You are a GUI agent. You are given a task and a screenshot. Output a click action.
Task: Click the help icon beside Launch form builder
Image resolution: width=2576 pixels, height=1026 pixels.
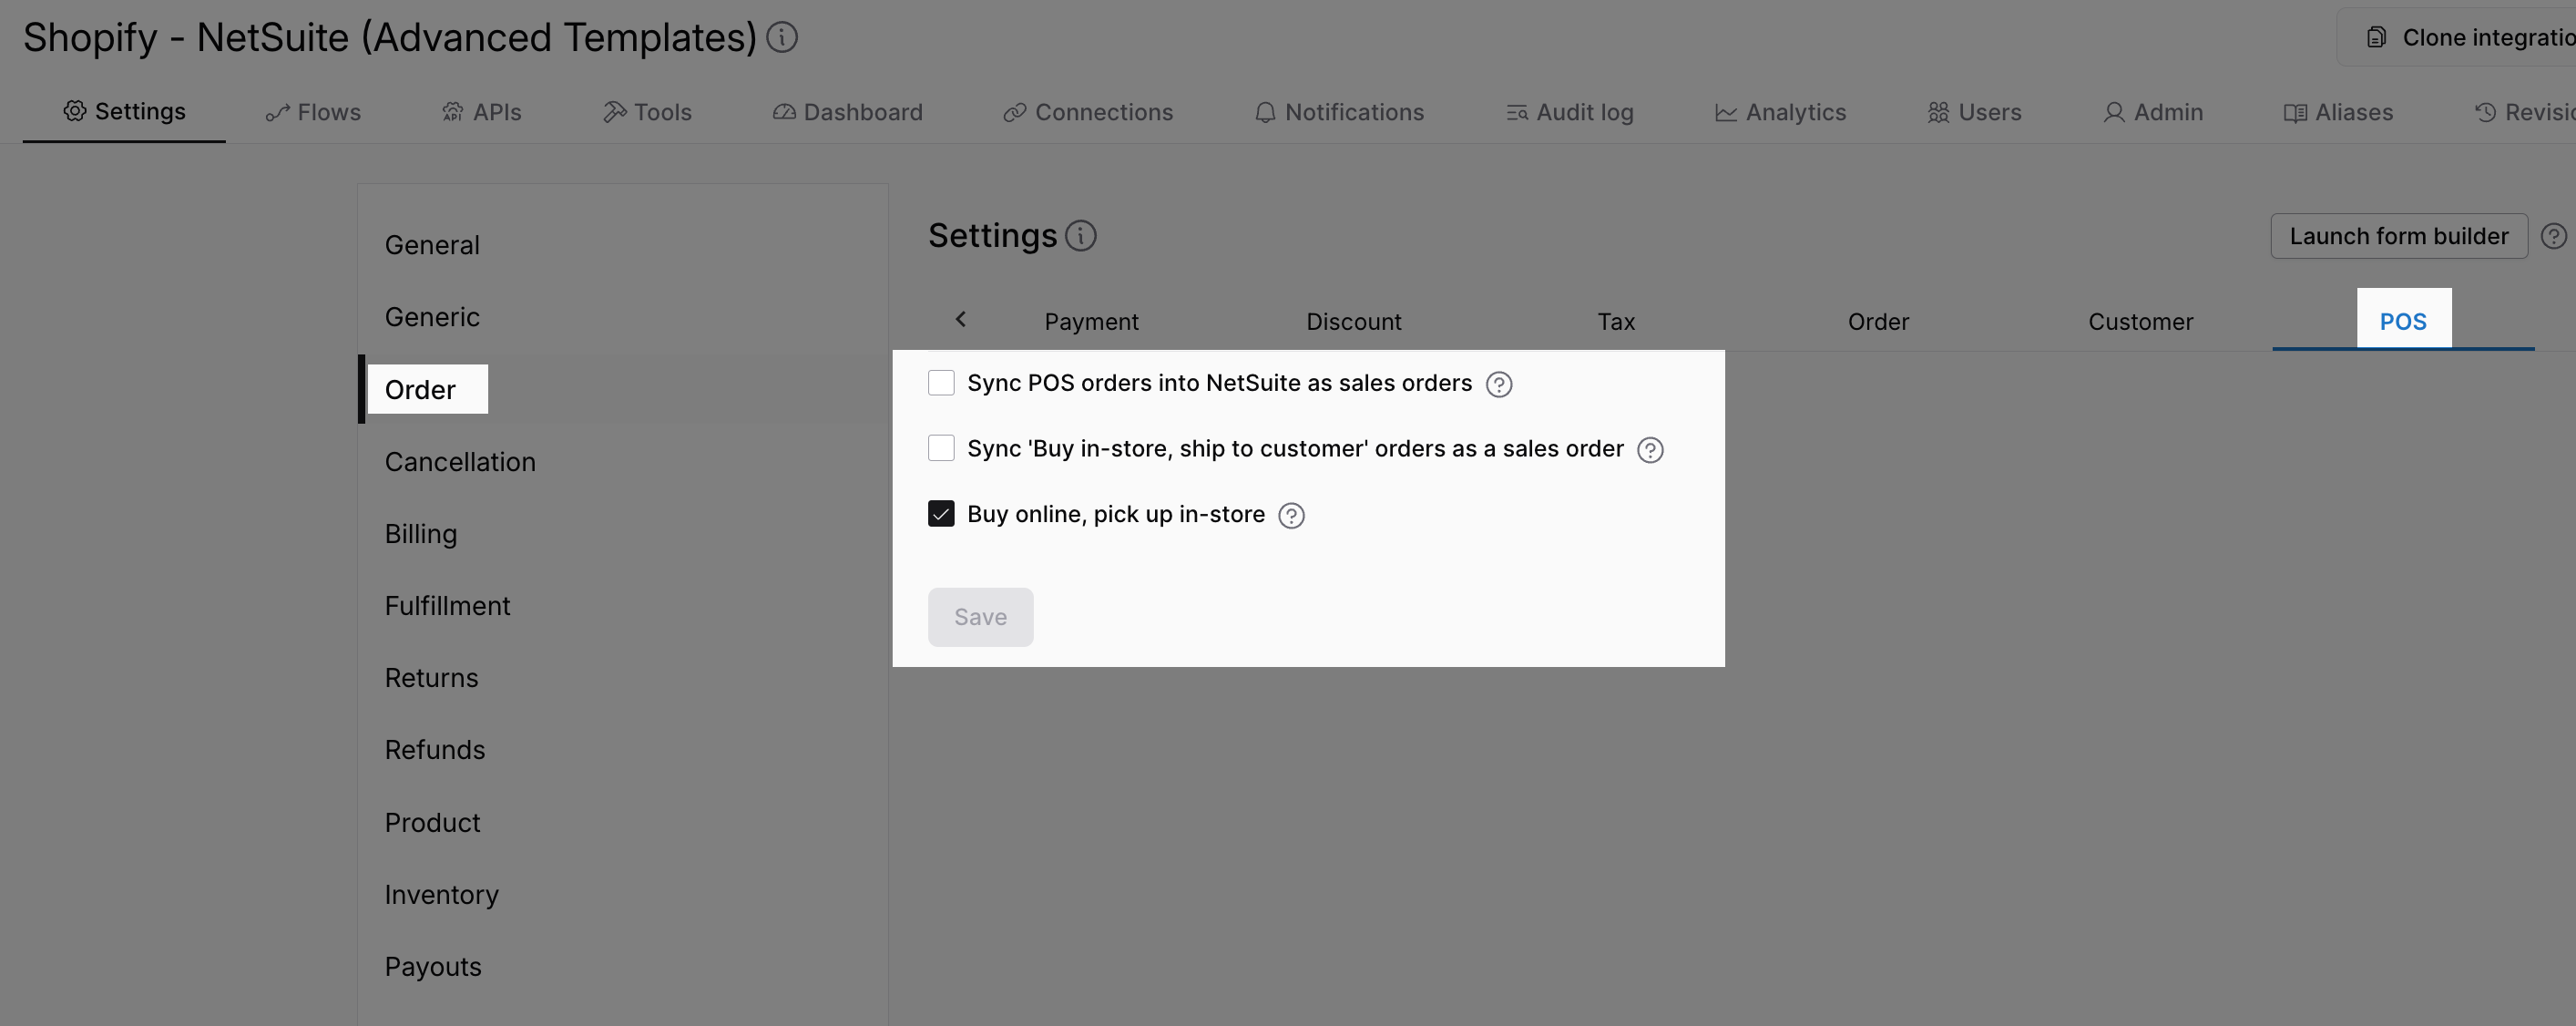point(2554,236)
